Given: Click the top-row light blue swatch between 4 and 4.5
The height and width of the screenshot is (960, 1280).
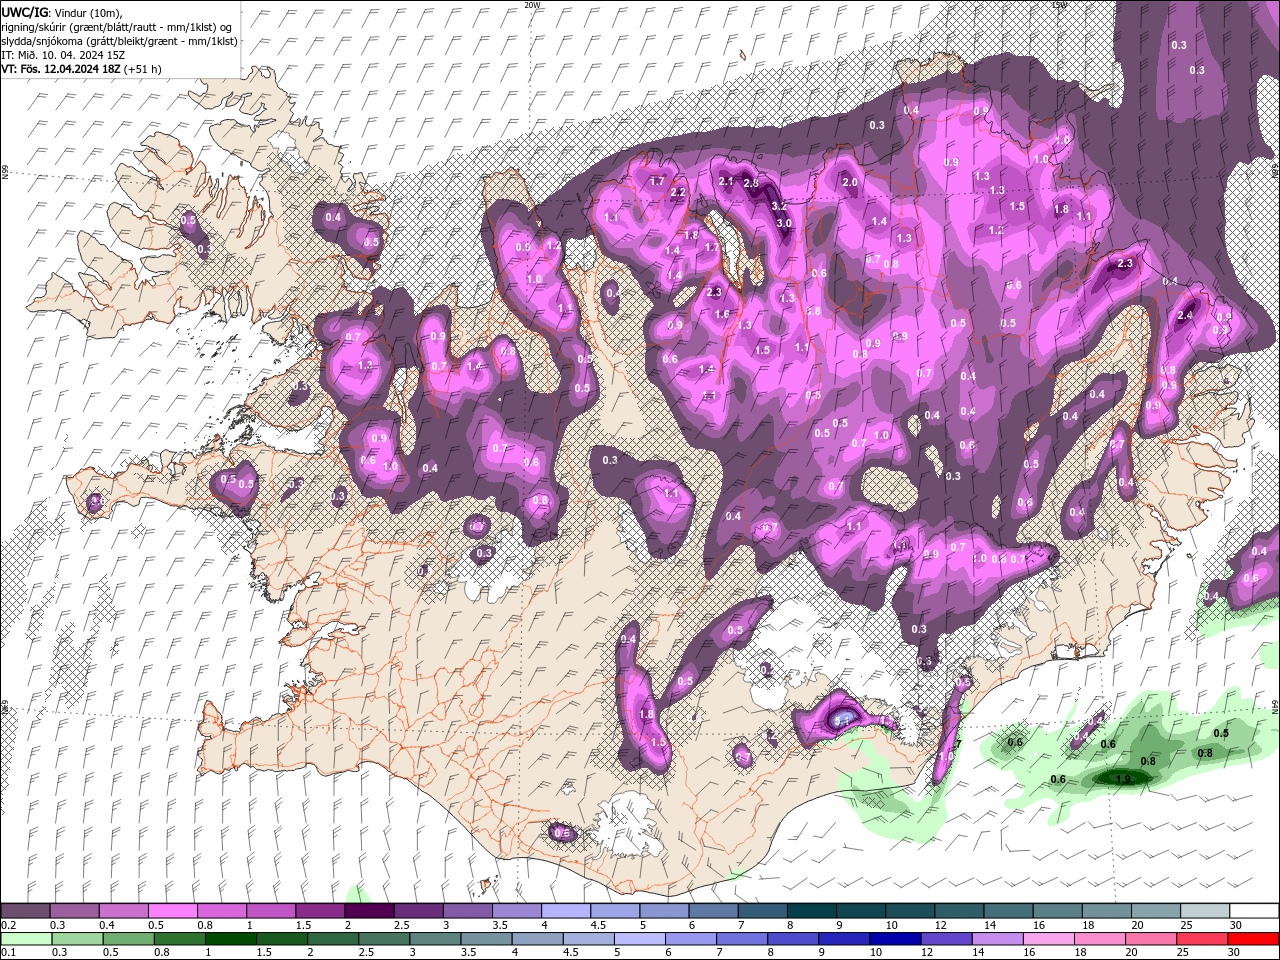Looking at the screenshot, I should coord(564,911).
